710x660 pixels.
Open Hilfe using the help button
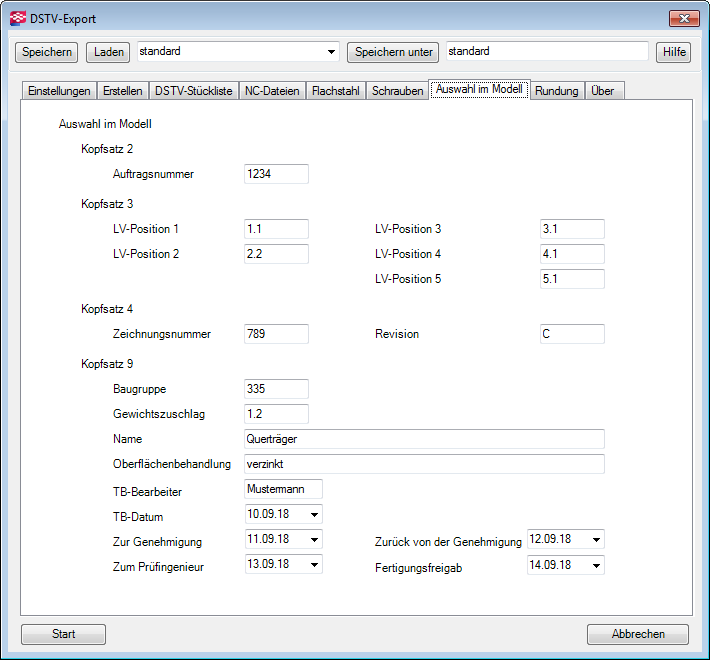tap(673, 51)
